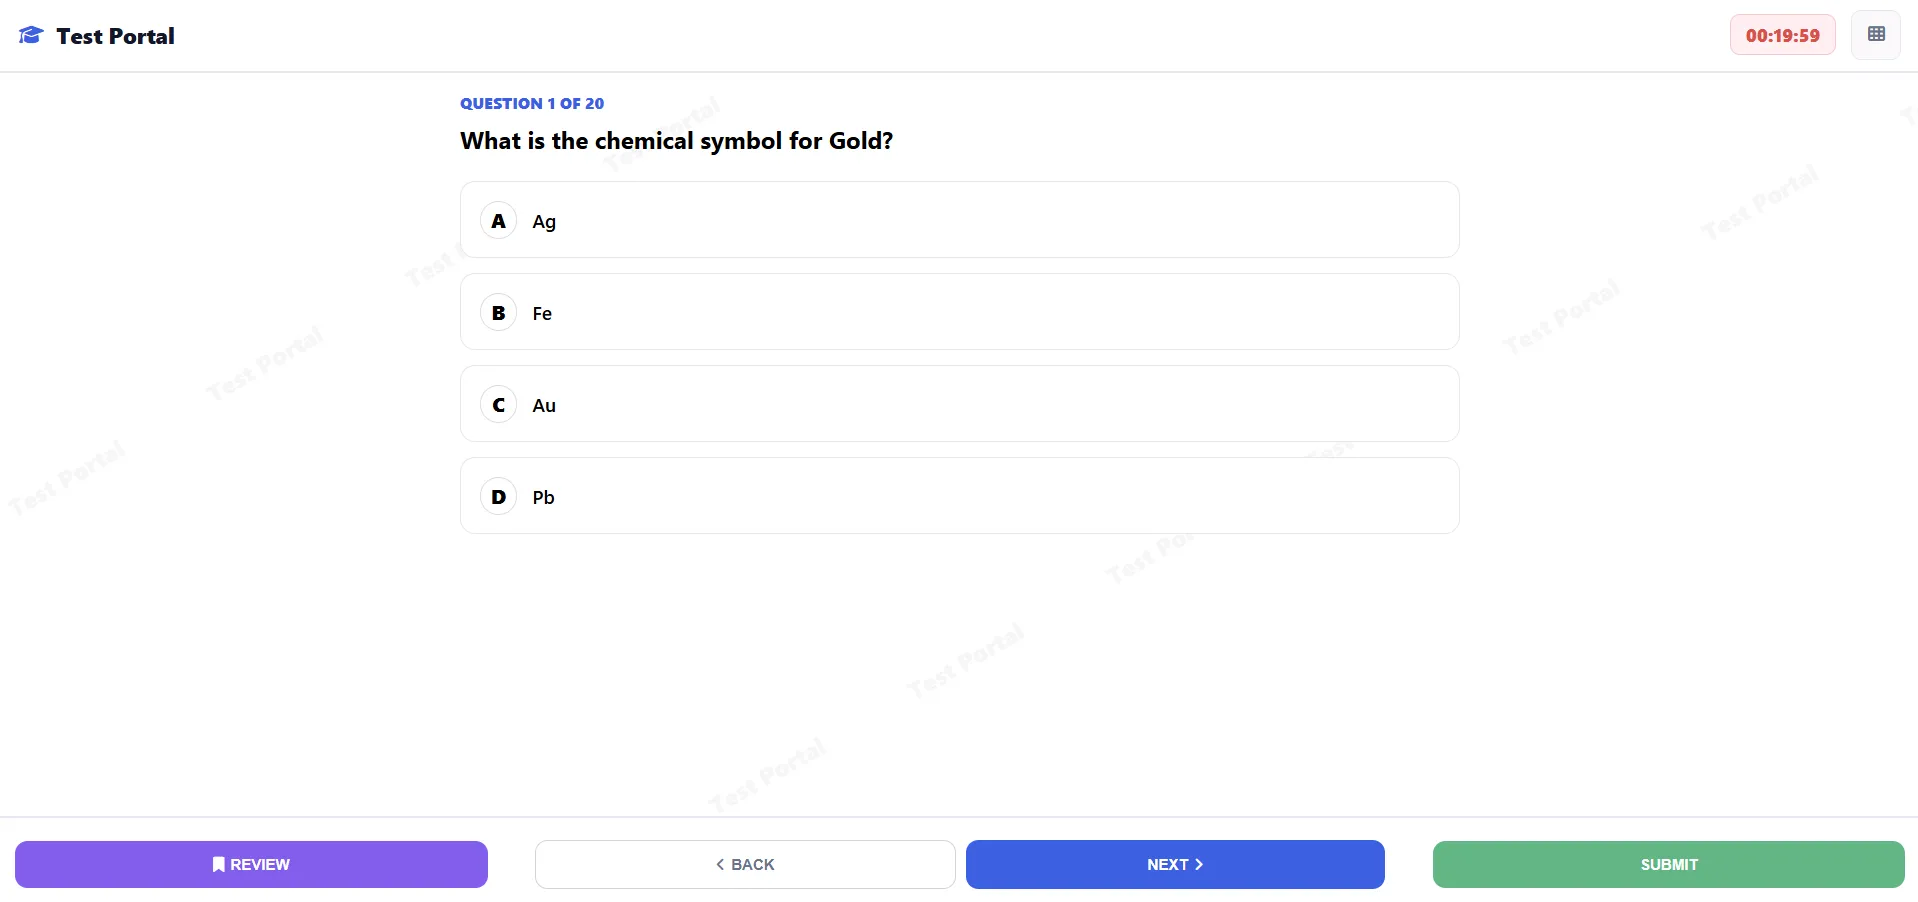
Task: Open the question grid navigator icon
Action: (1876, 35)
